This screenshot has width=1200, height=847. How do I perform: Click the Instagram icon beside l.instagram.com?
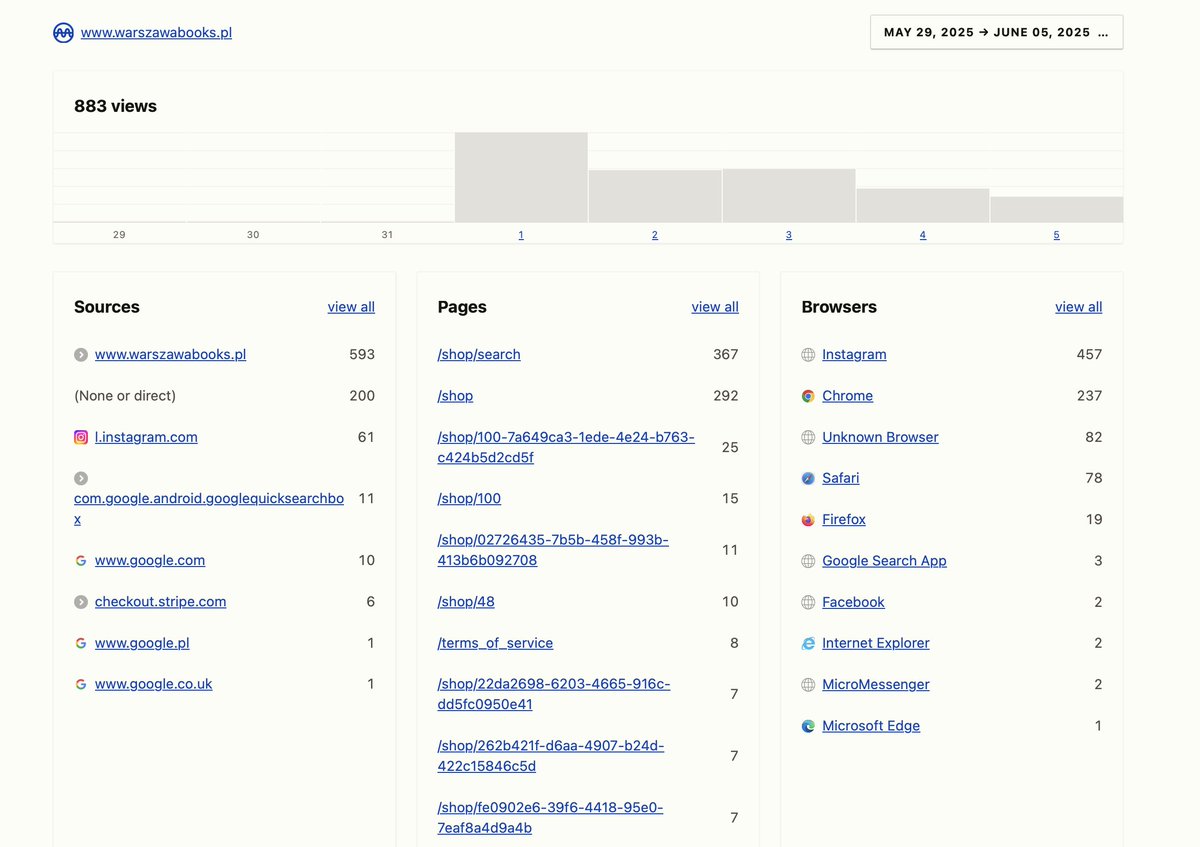point(80,437)
